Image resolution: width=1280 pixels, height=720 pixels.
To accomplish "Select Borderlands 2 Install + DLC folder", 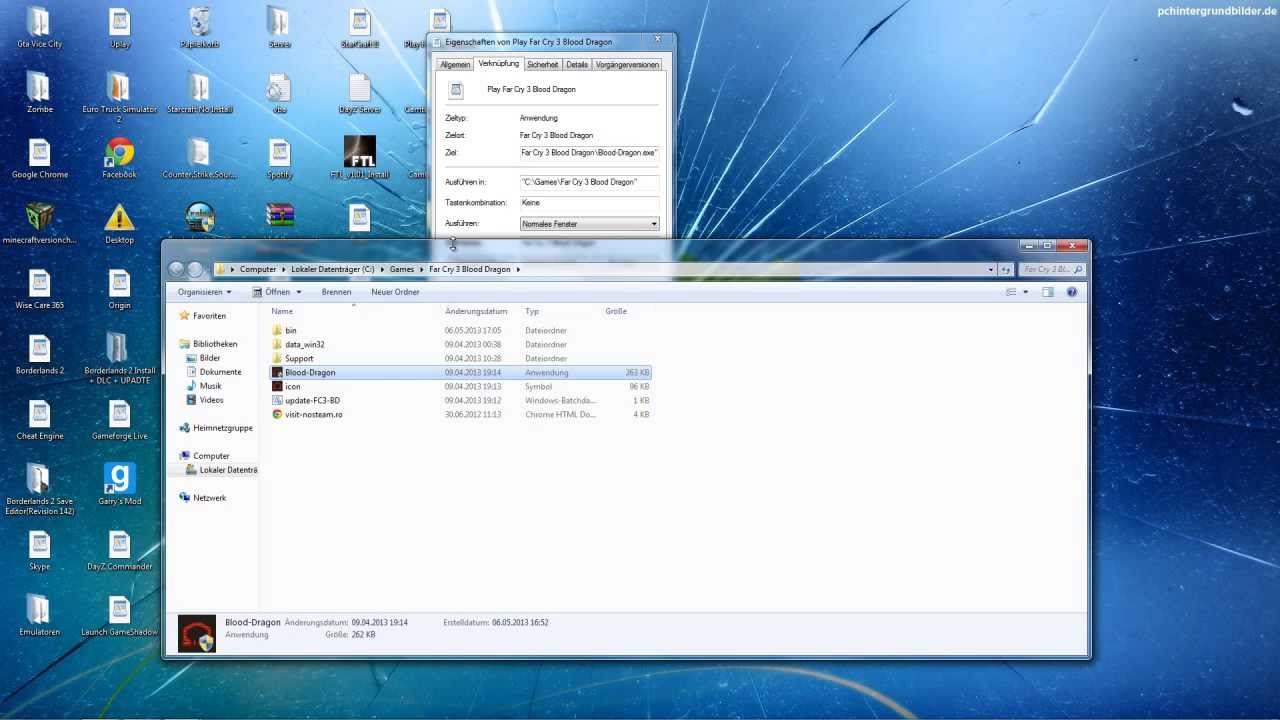I will coord(119,358).
